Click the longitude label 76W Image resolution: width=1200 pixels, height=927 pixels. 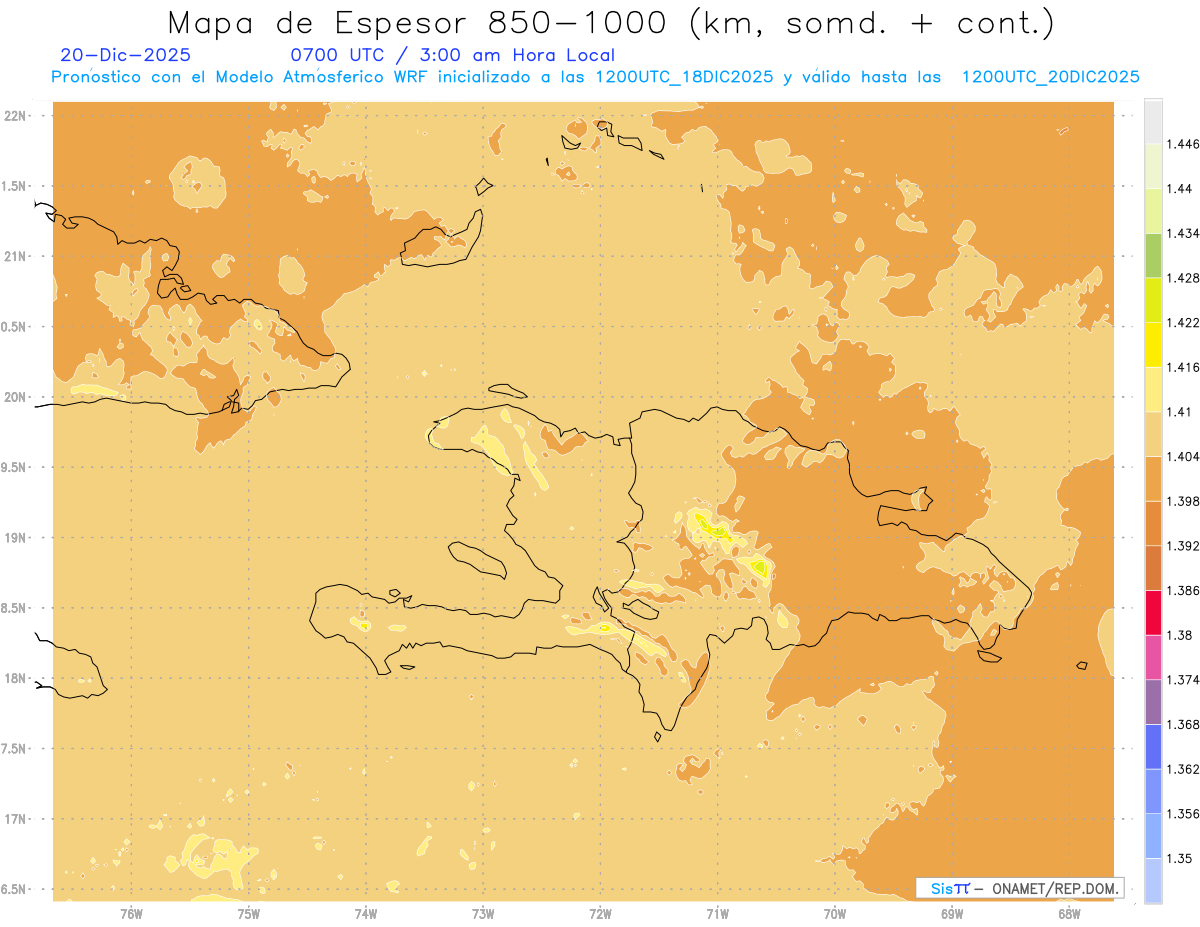131,913
